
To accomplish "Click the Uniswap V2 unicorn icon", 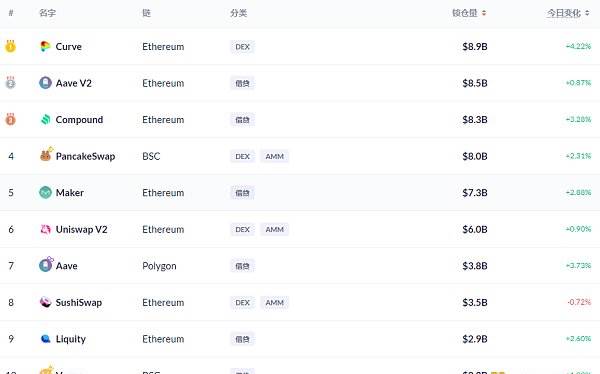I will 46,229.
